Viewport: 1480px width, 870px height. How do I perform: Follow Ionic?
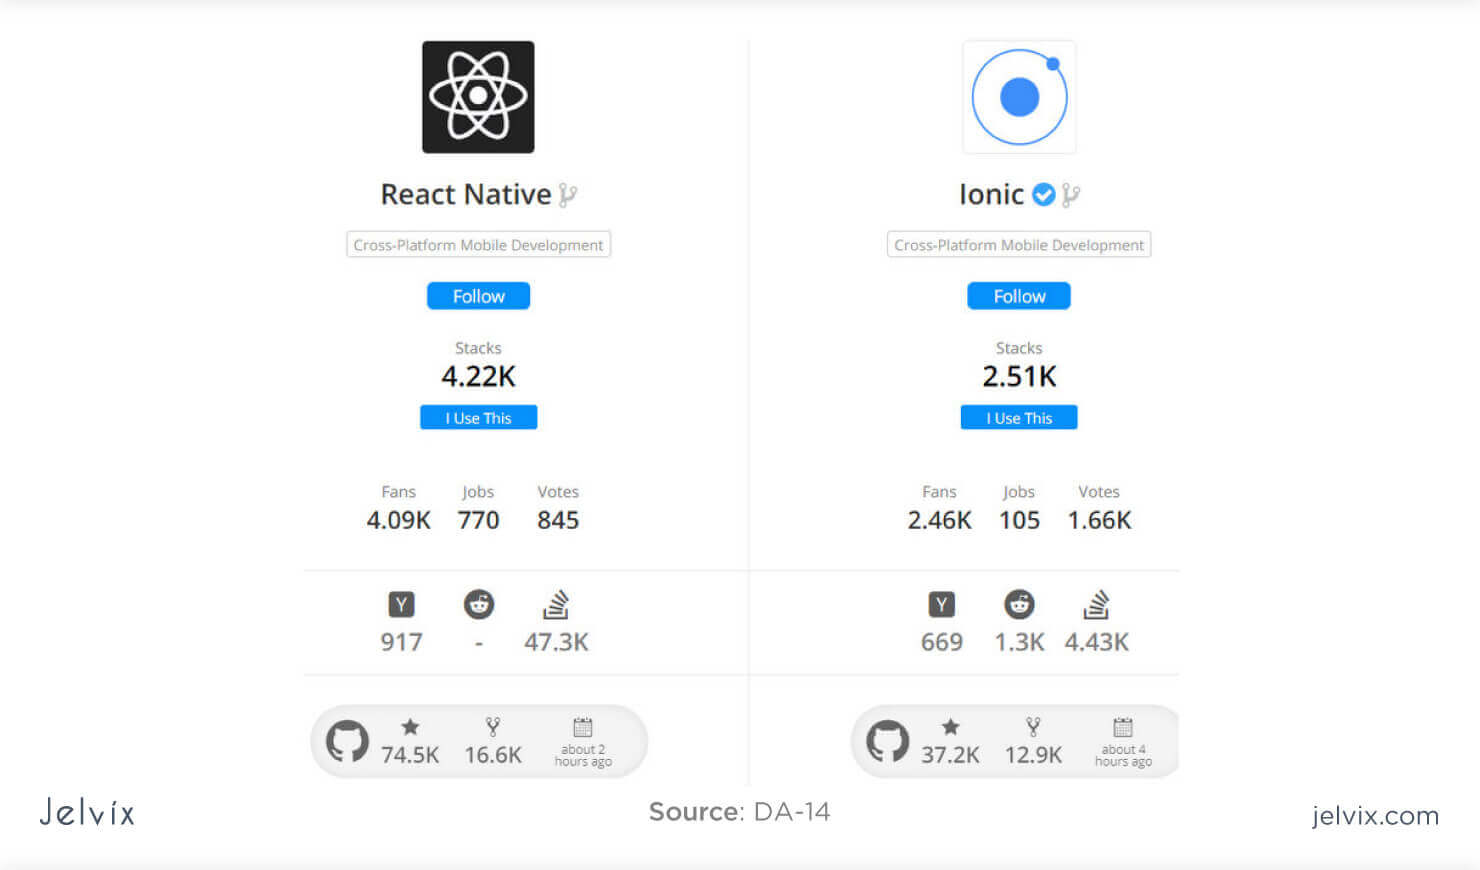1018,296
